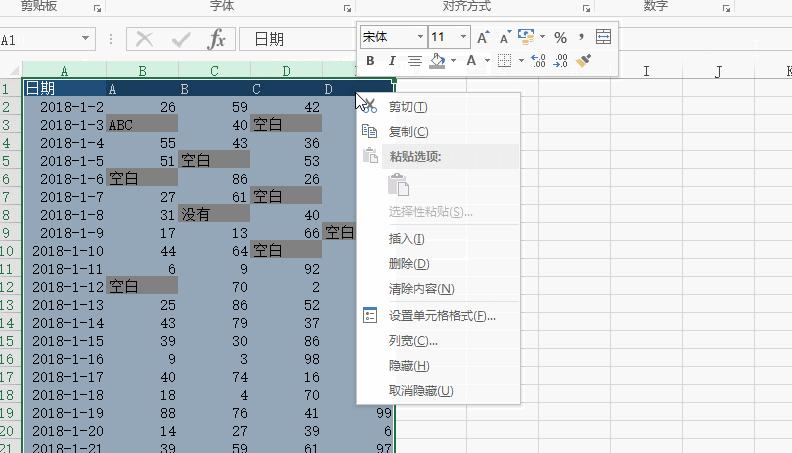792x453 pixels.
Task: Click the formula bar options dots
Action: (x=111, y=39)
